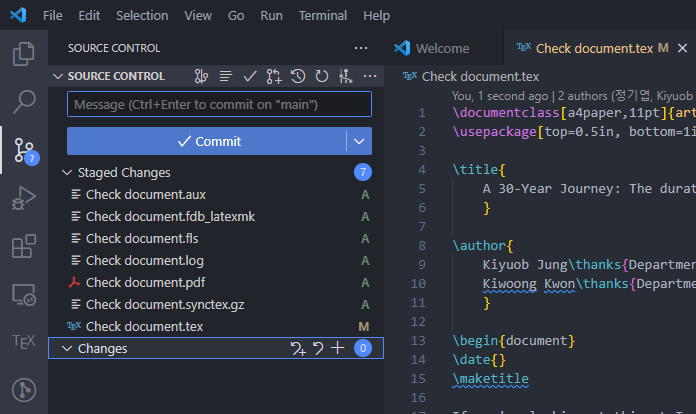Click the branch graph icon in Source Control toolbar
This screenshot has width=696, height=414.
pyautogui.click(x=201, y=76)
